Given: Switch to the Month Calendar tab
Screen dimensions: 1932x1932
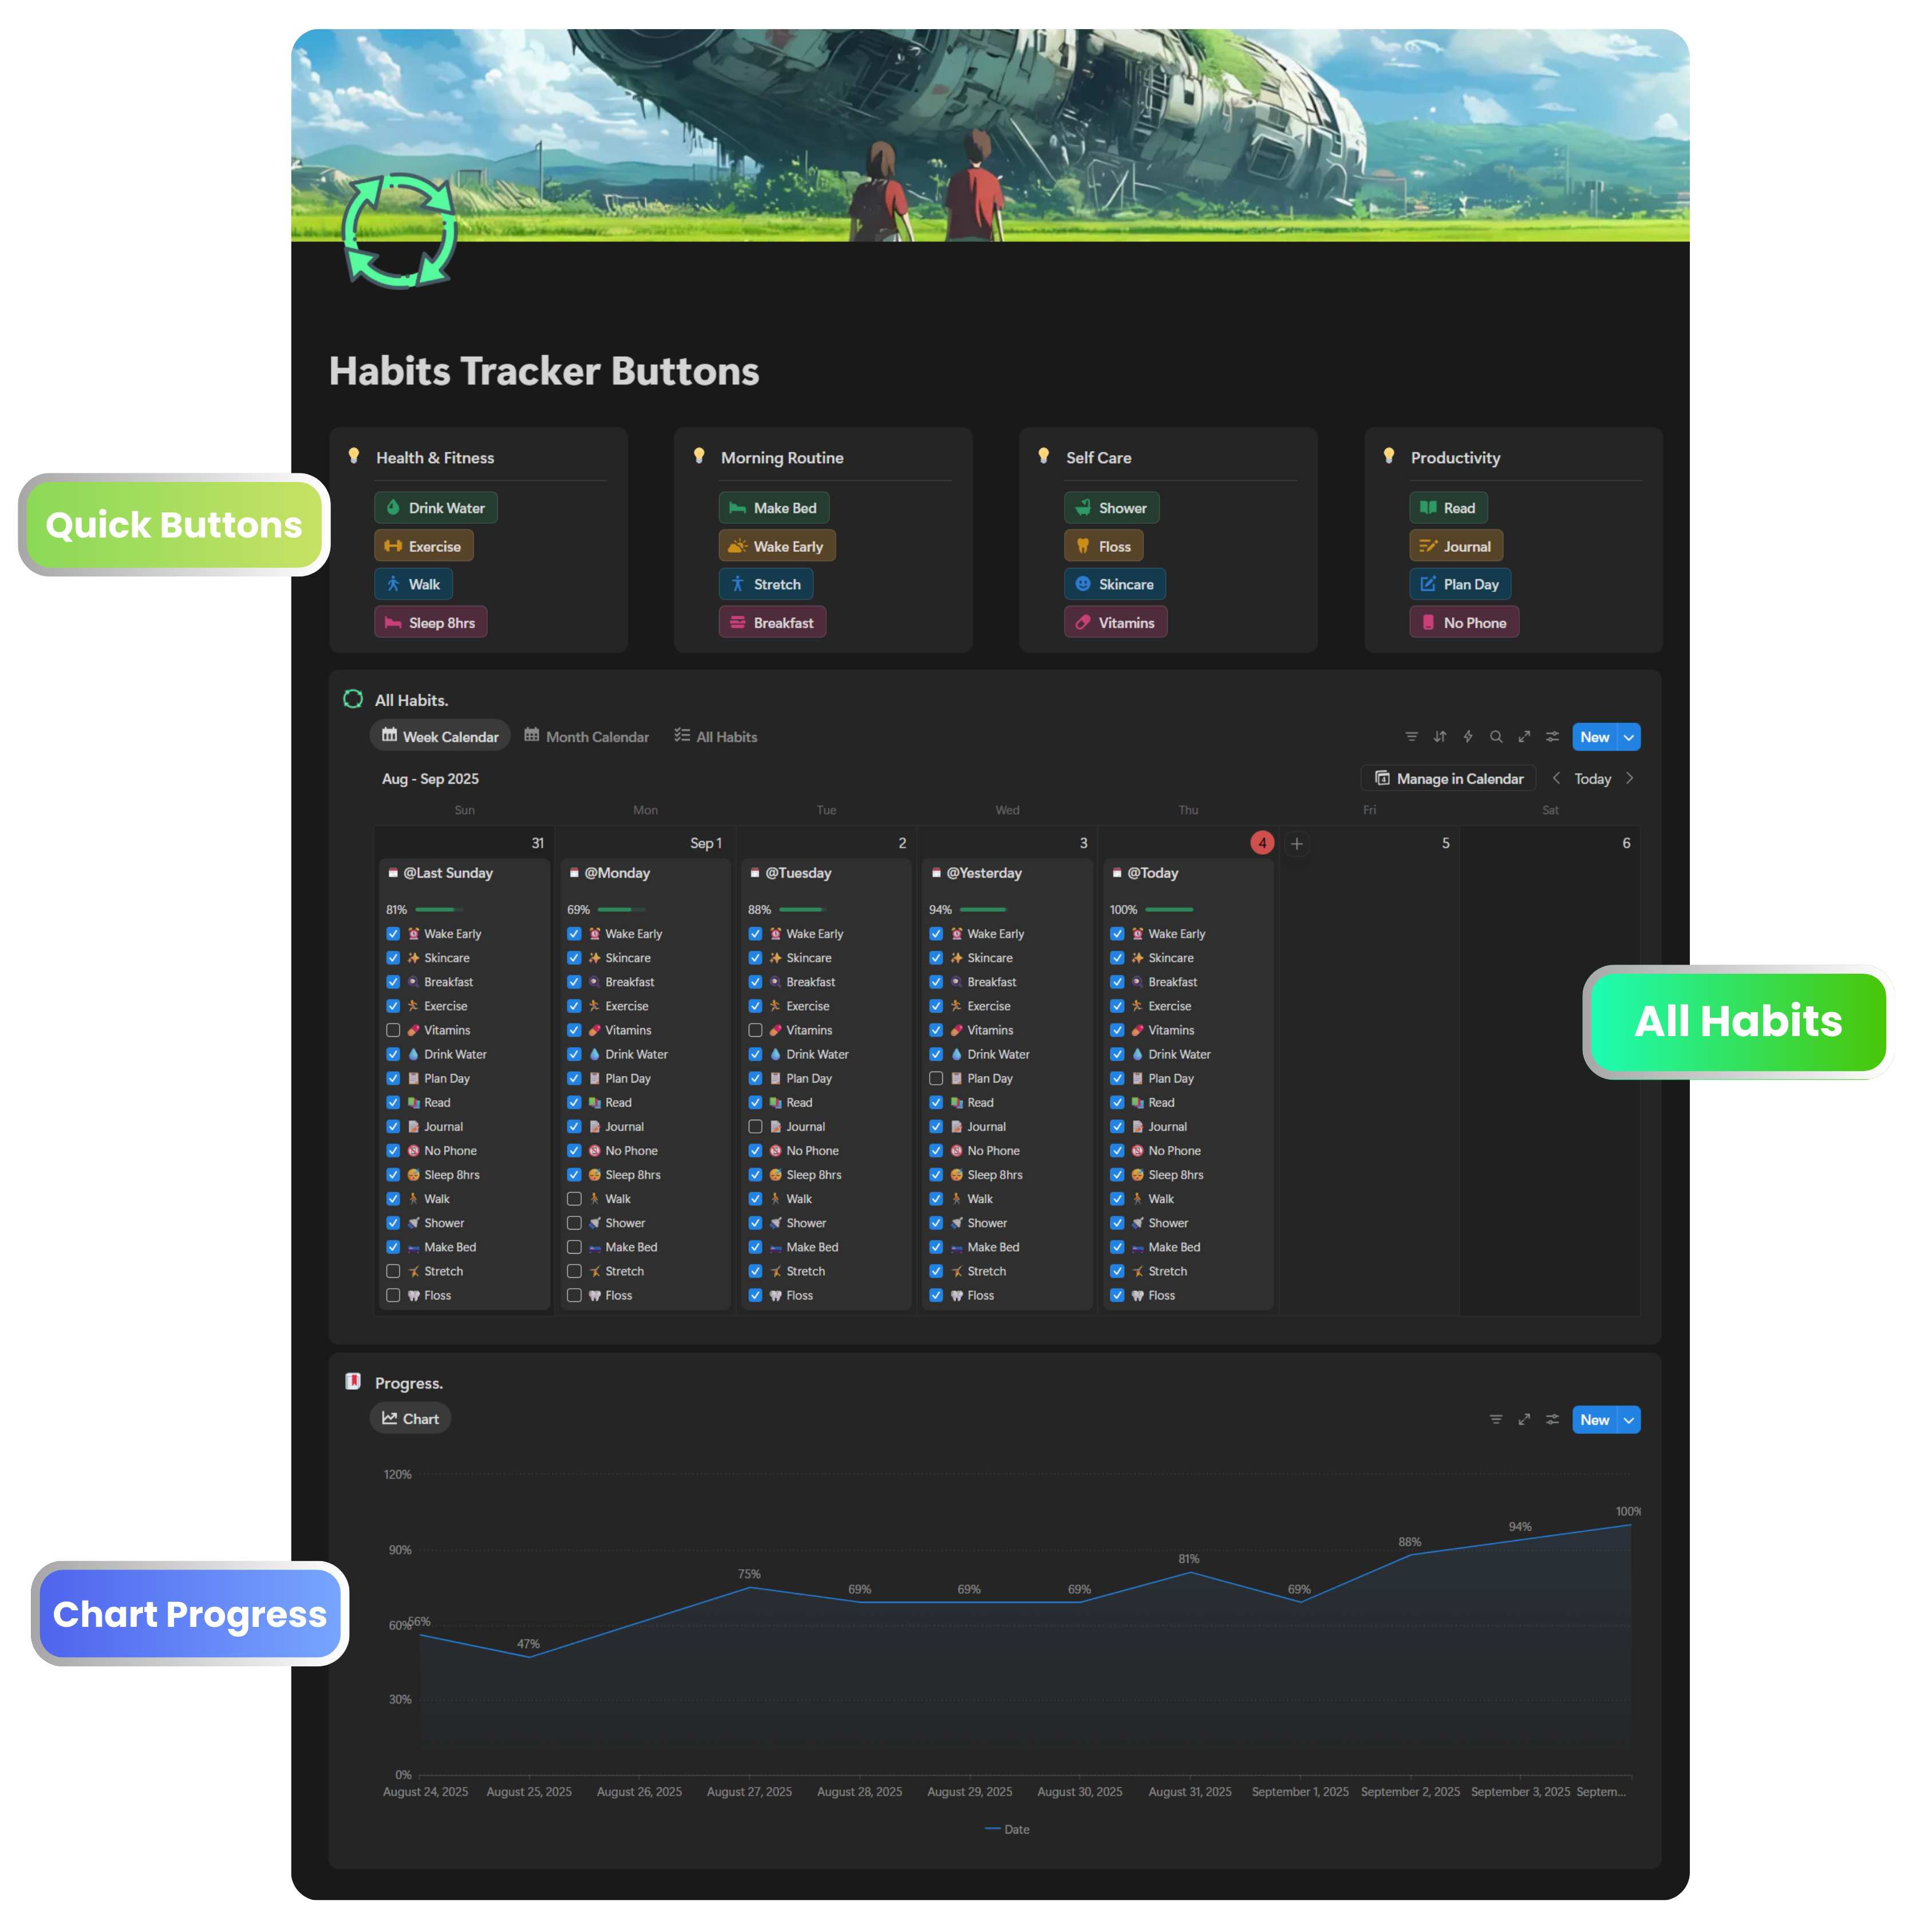Looking at the screenshot, I should pos(587,737).
